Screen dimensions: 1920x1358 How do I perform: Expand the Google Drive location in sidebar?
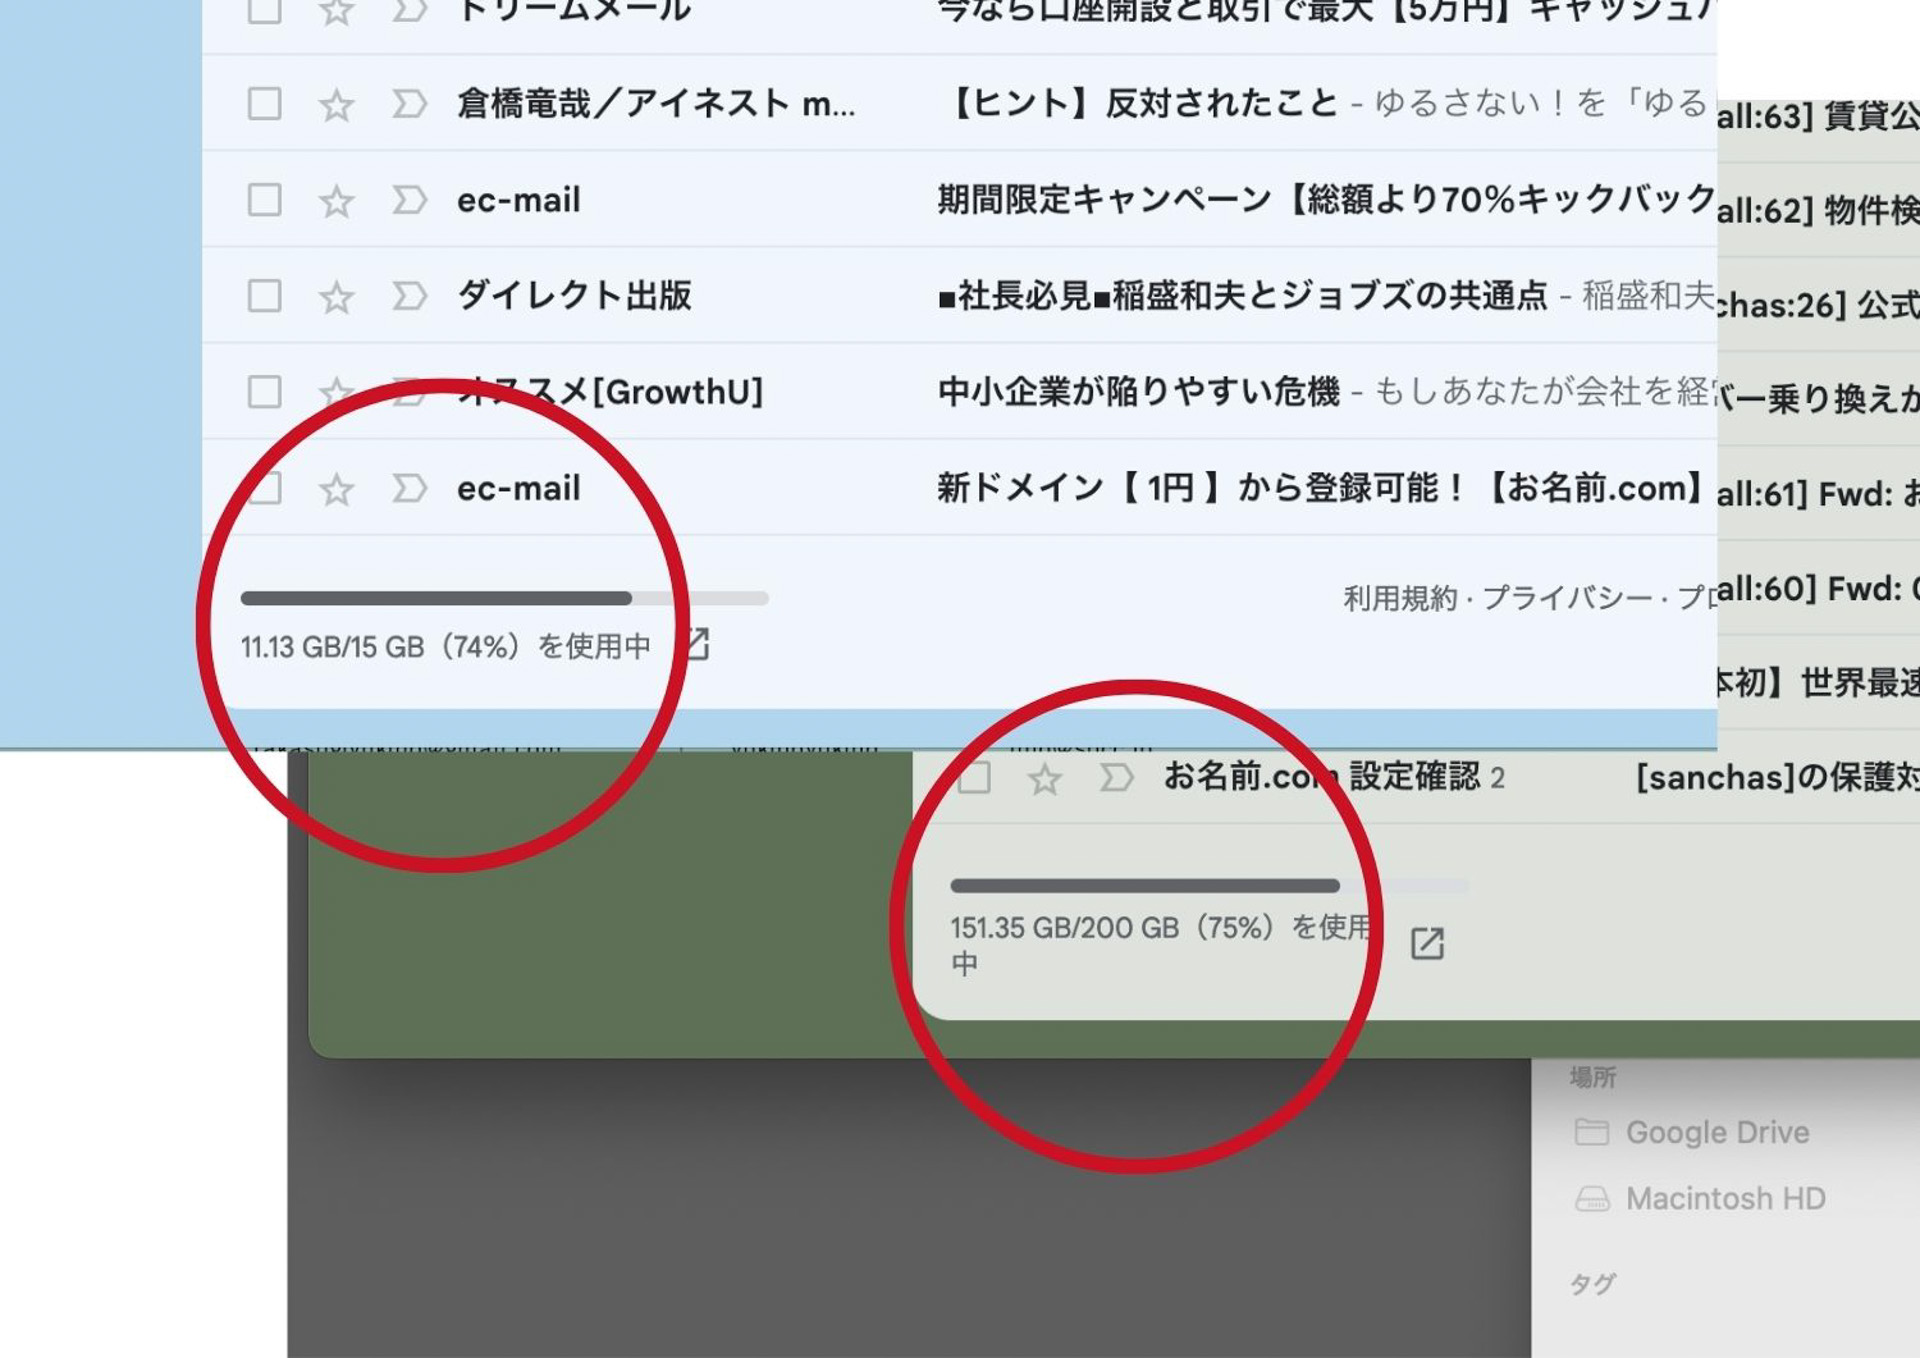click(x=1721, y=1131)
